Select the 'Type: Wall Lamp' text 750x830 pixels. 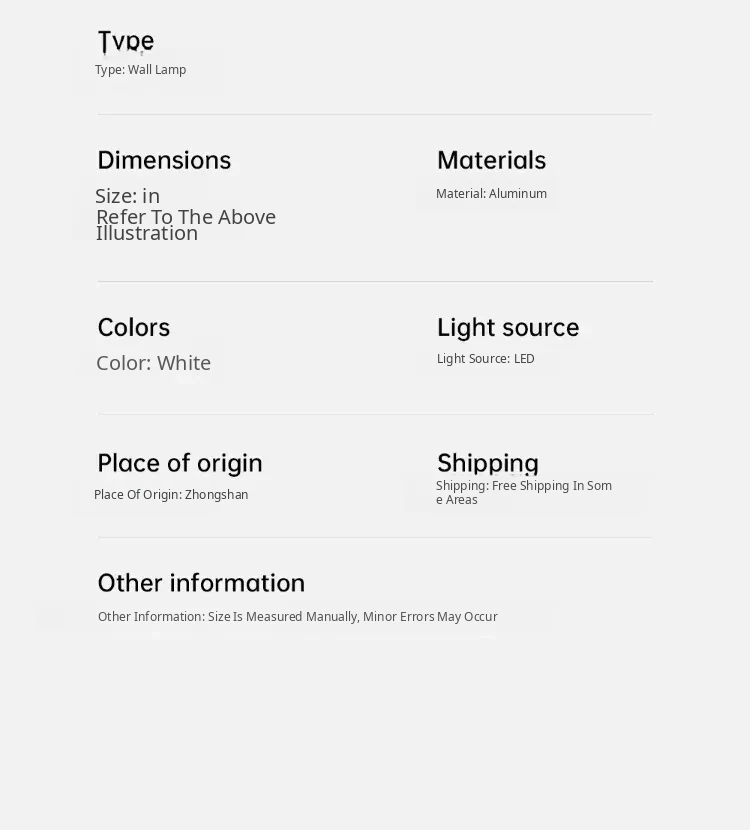click(x=140, y=70)
